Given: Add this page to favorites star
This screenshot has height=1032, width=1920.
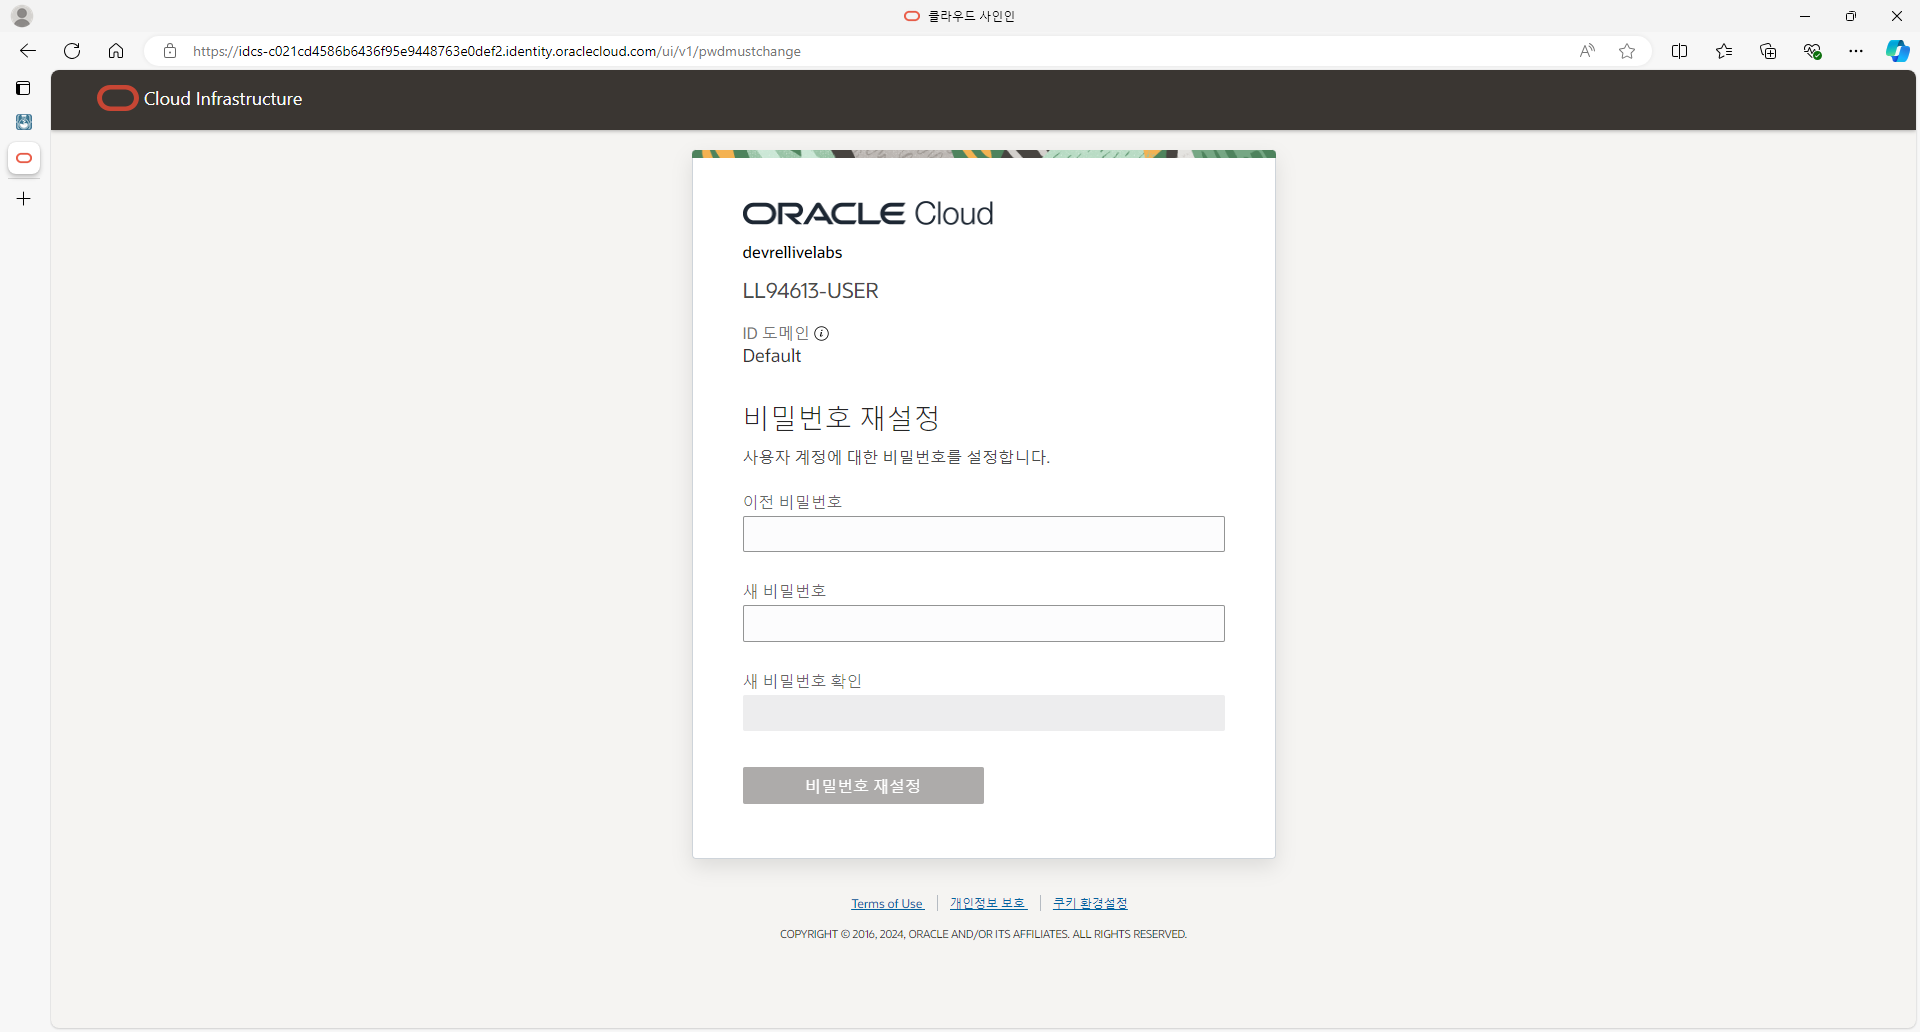Looking at the screenshot, I should click(1627, 51).
